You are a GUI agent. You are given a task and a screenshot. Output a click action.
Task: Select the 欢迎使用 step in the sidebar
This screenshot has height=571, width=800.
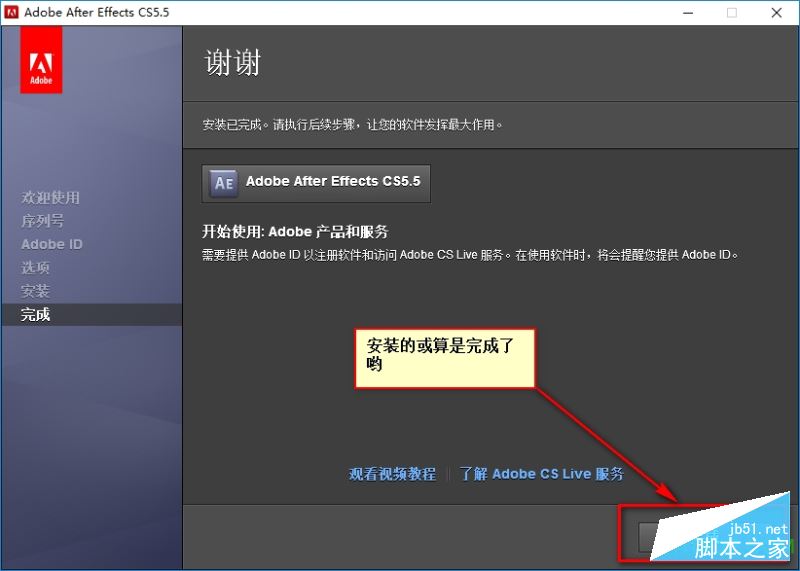51,197
